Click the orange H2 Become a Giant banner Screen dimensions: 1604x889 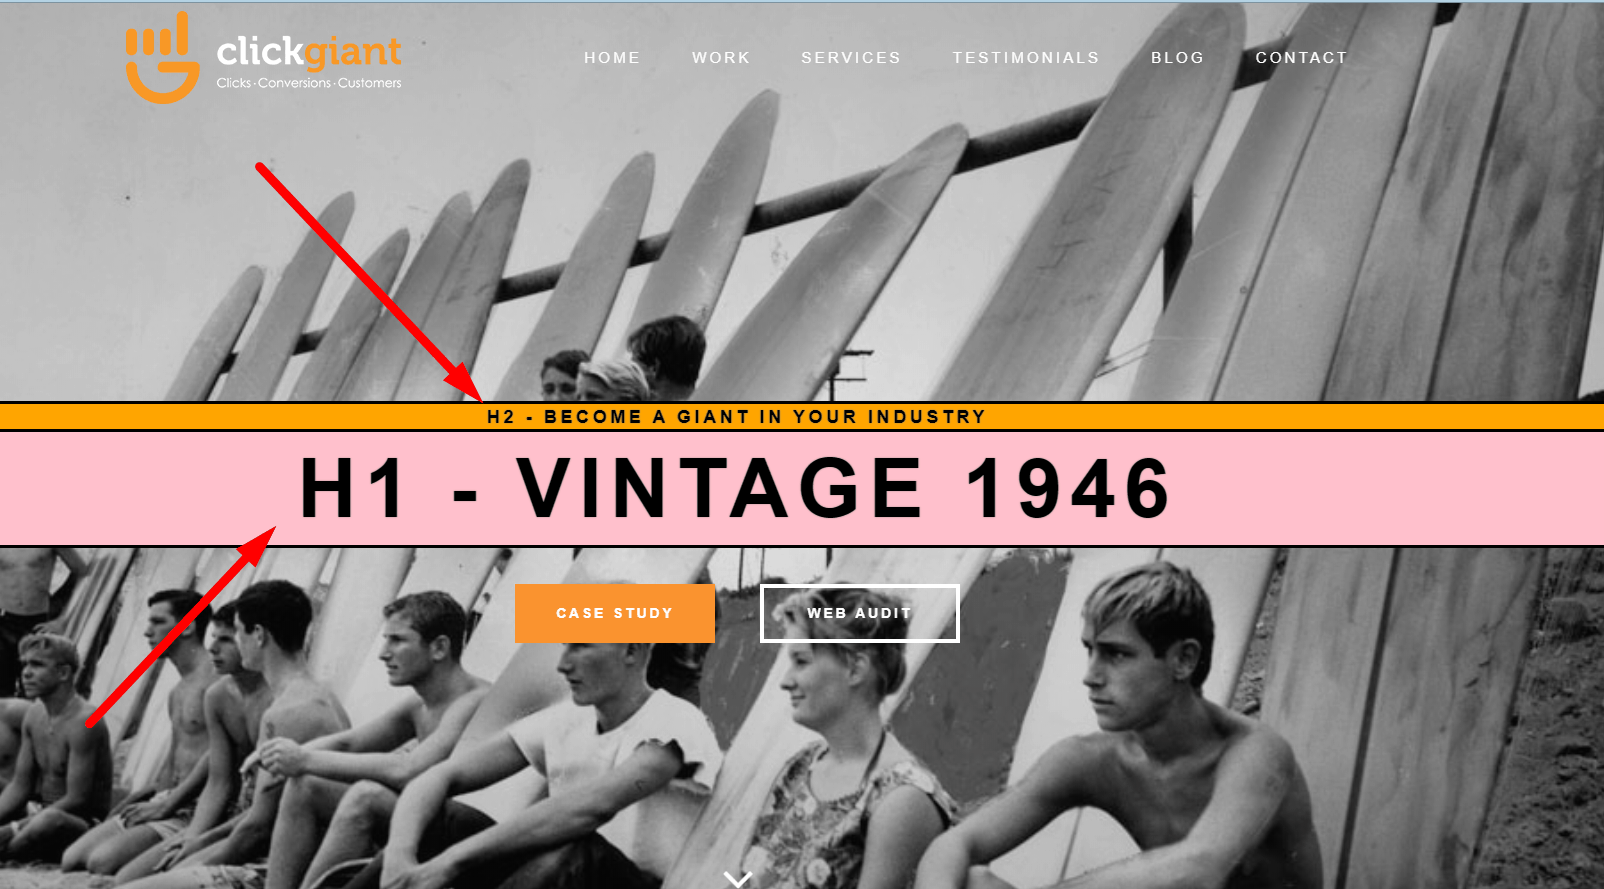[802, 416]
